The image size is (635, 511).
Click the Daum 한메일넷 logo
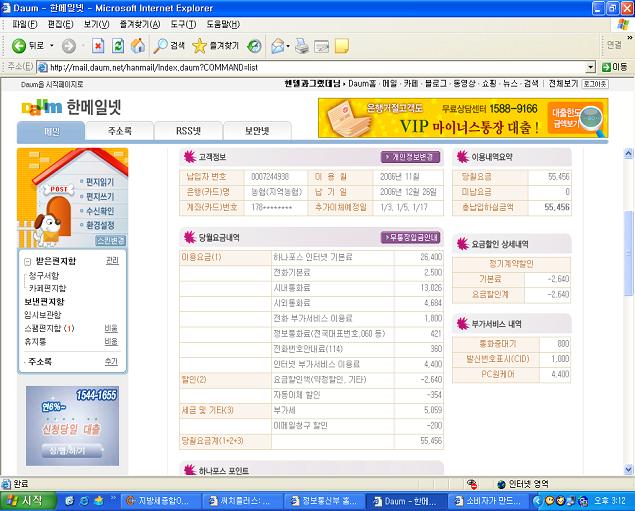pos(71,107)
